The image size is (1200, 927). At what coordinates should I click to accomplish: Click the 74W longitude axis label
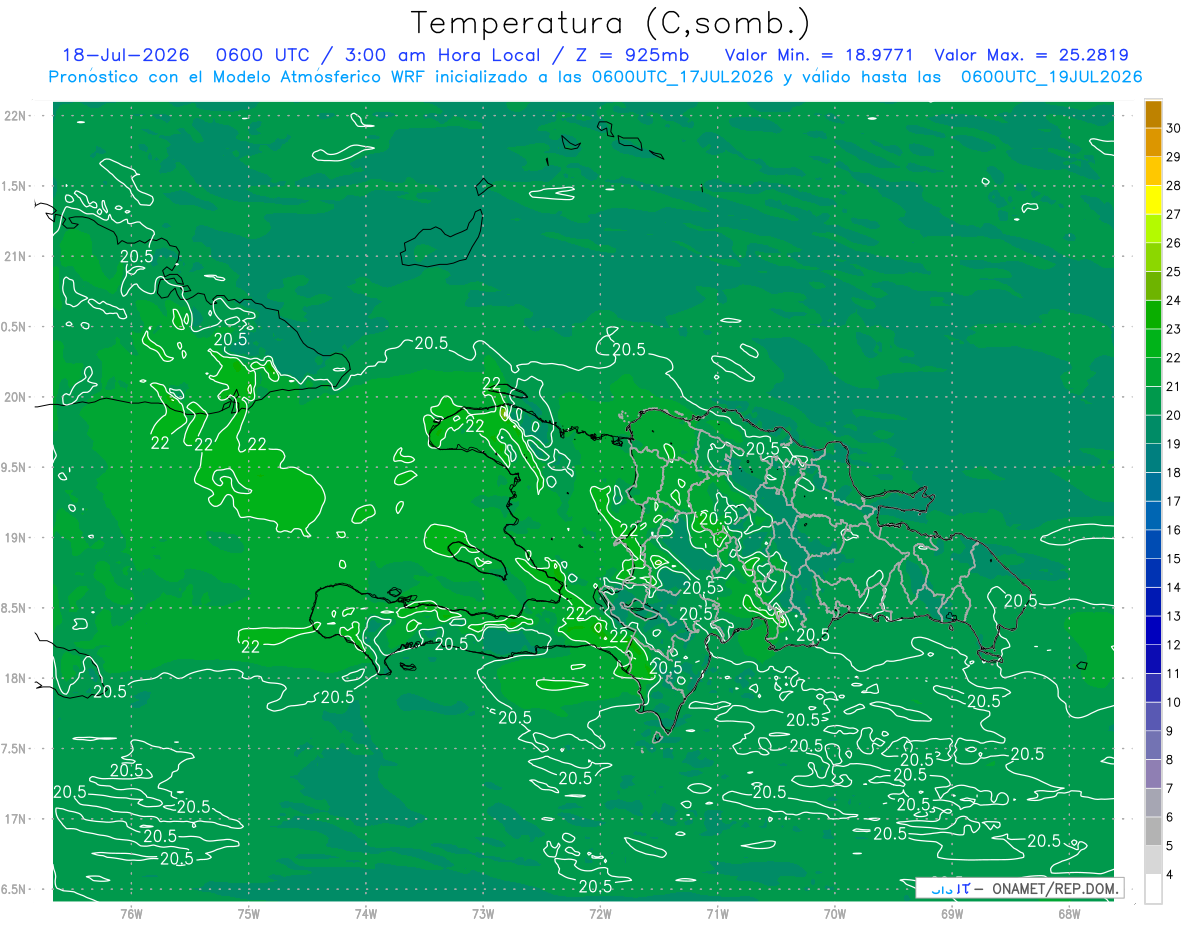click(x=366, y=914)
